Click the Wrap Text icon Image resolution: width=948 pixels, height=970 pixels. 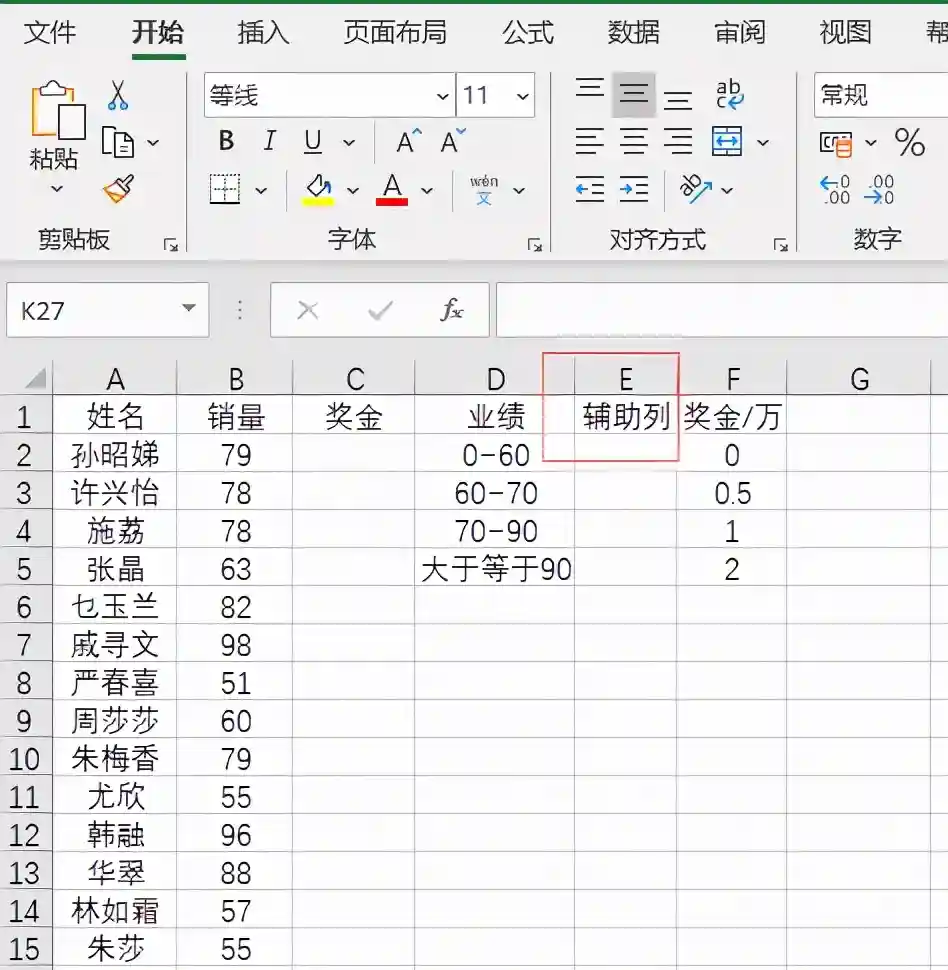[730, 96]
